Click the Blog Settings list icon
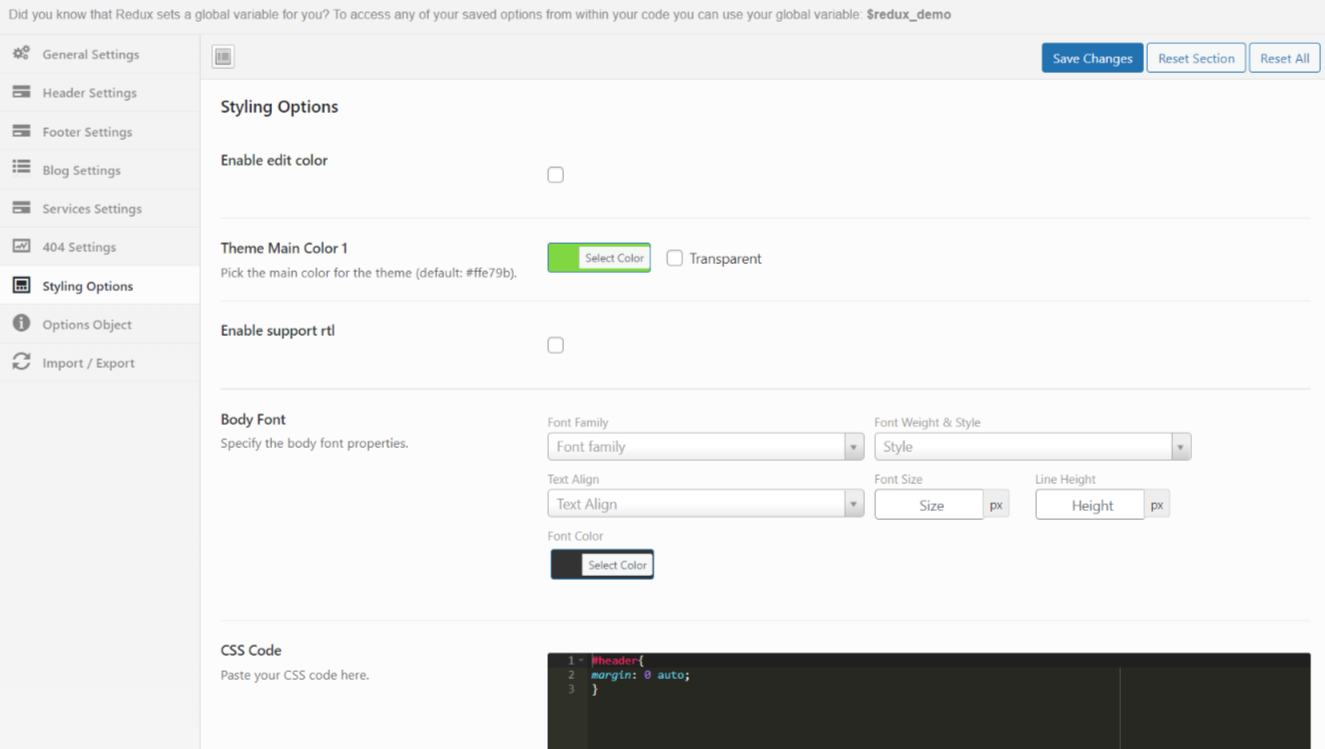The height and width of the screenshot is (749, 1325). coord(21,169)
